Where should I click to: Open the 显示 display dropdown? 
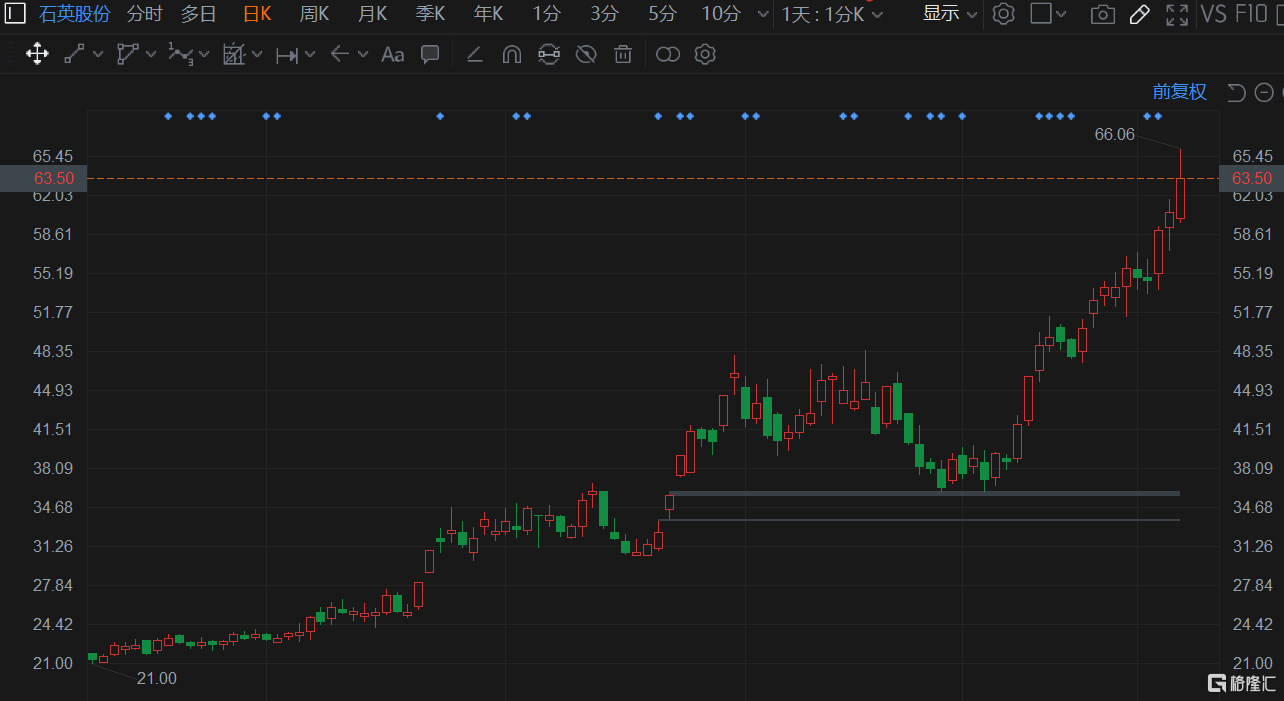[950, 14]
